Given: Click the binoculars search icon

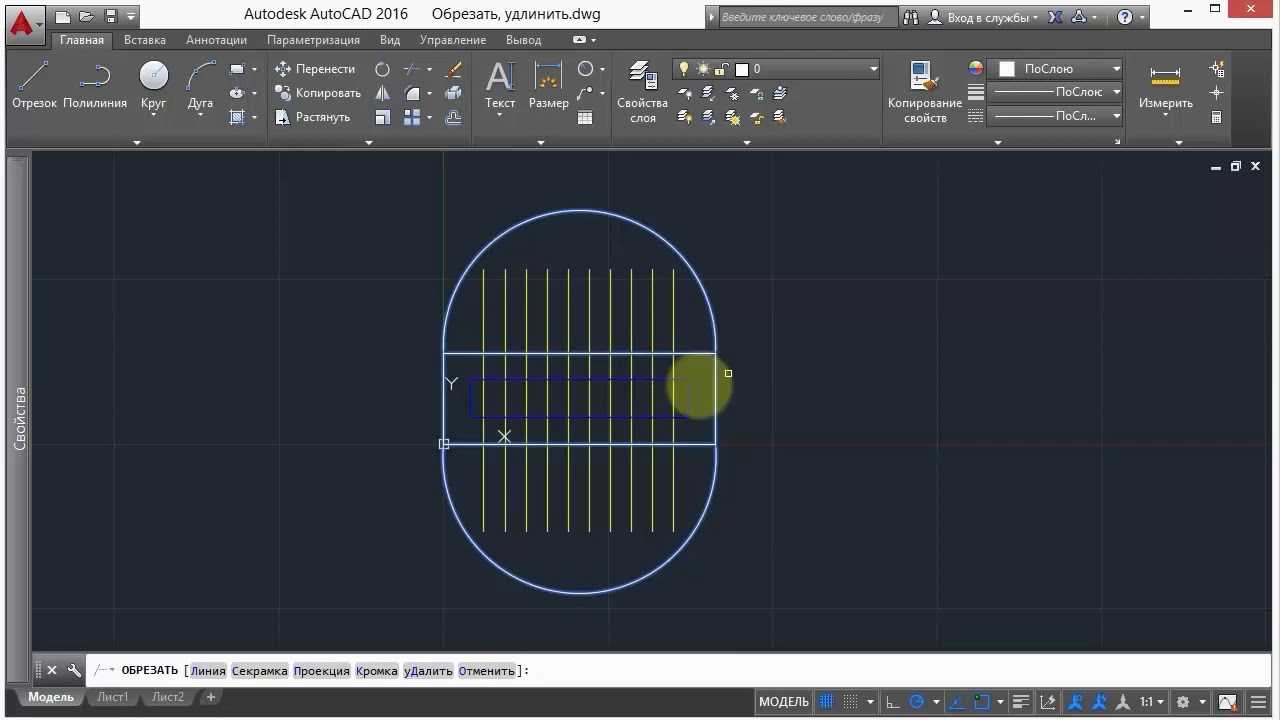Looking at the screenshot, I should [911, 17].
